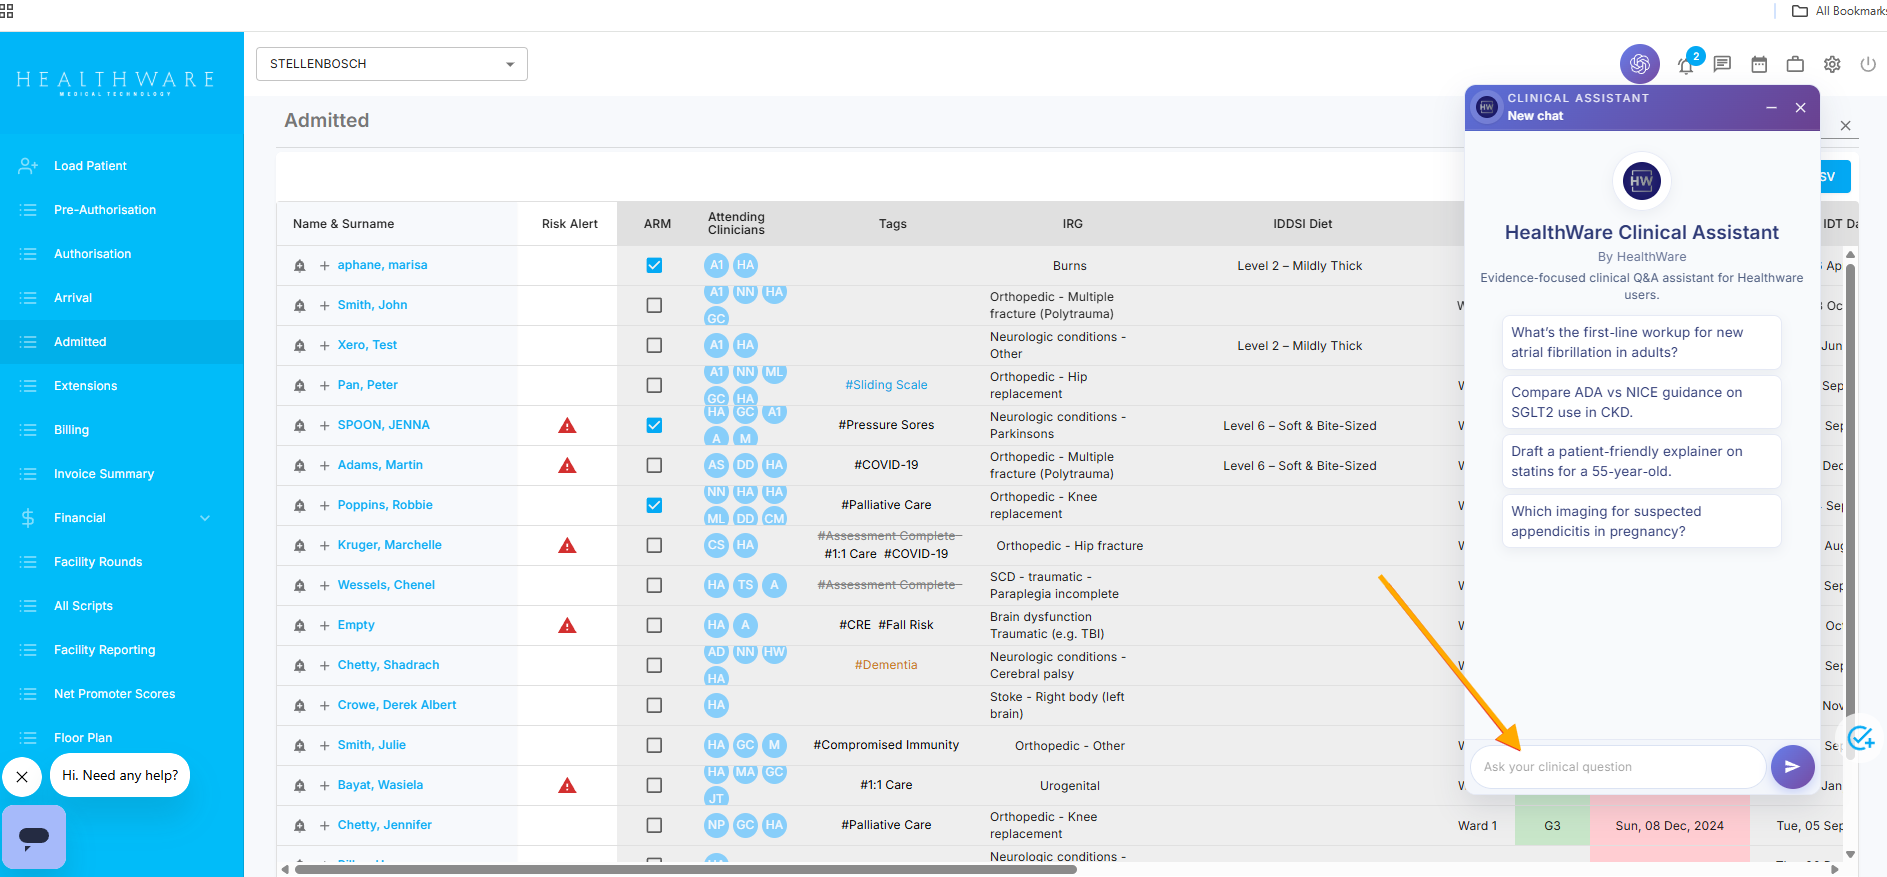The height and width of the screenshot is (877, 1887).
Task: Click the power logout icon
Action: pyautogui.click(x=1867, y=64)
